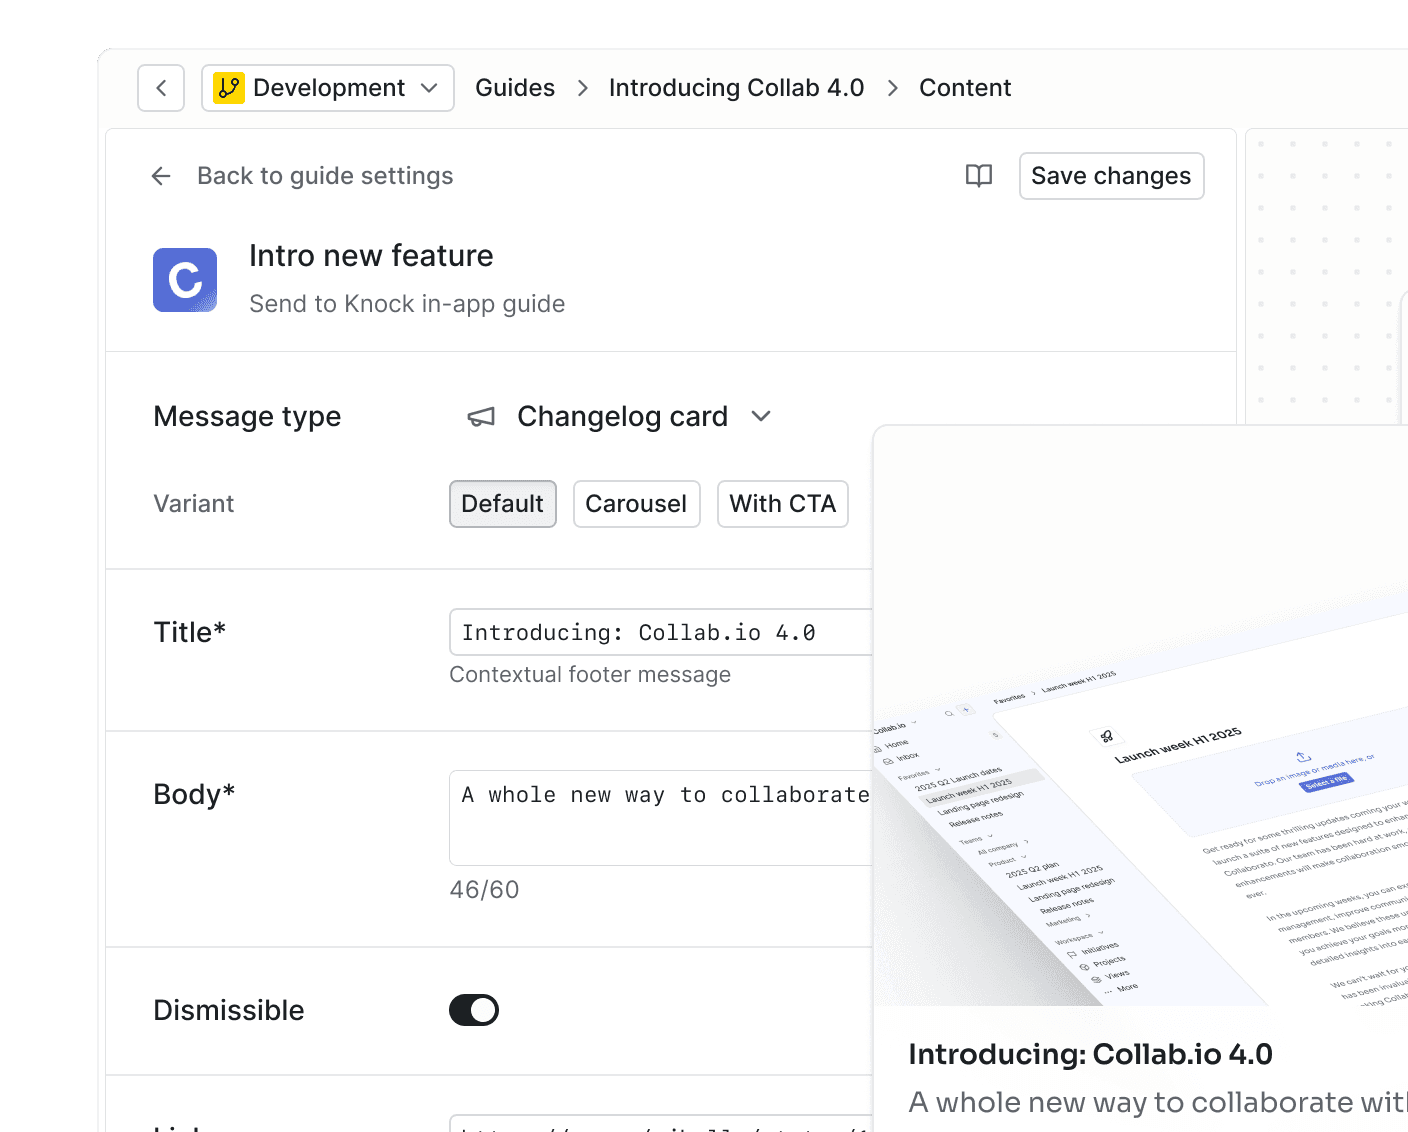Select the Carousel variant
Screen dimensions: 1408x1132
[637, 504]
